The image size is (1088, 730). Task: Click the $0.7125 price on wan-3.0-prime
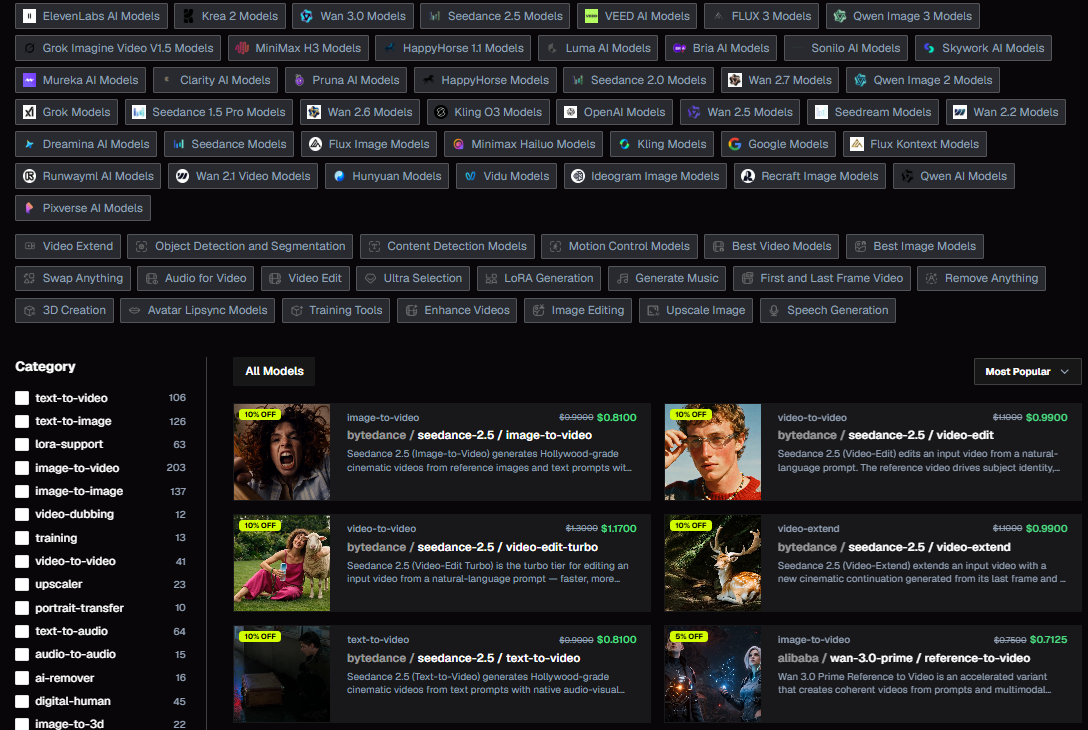(1048, 639)
